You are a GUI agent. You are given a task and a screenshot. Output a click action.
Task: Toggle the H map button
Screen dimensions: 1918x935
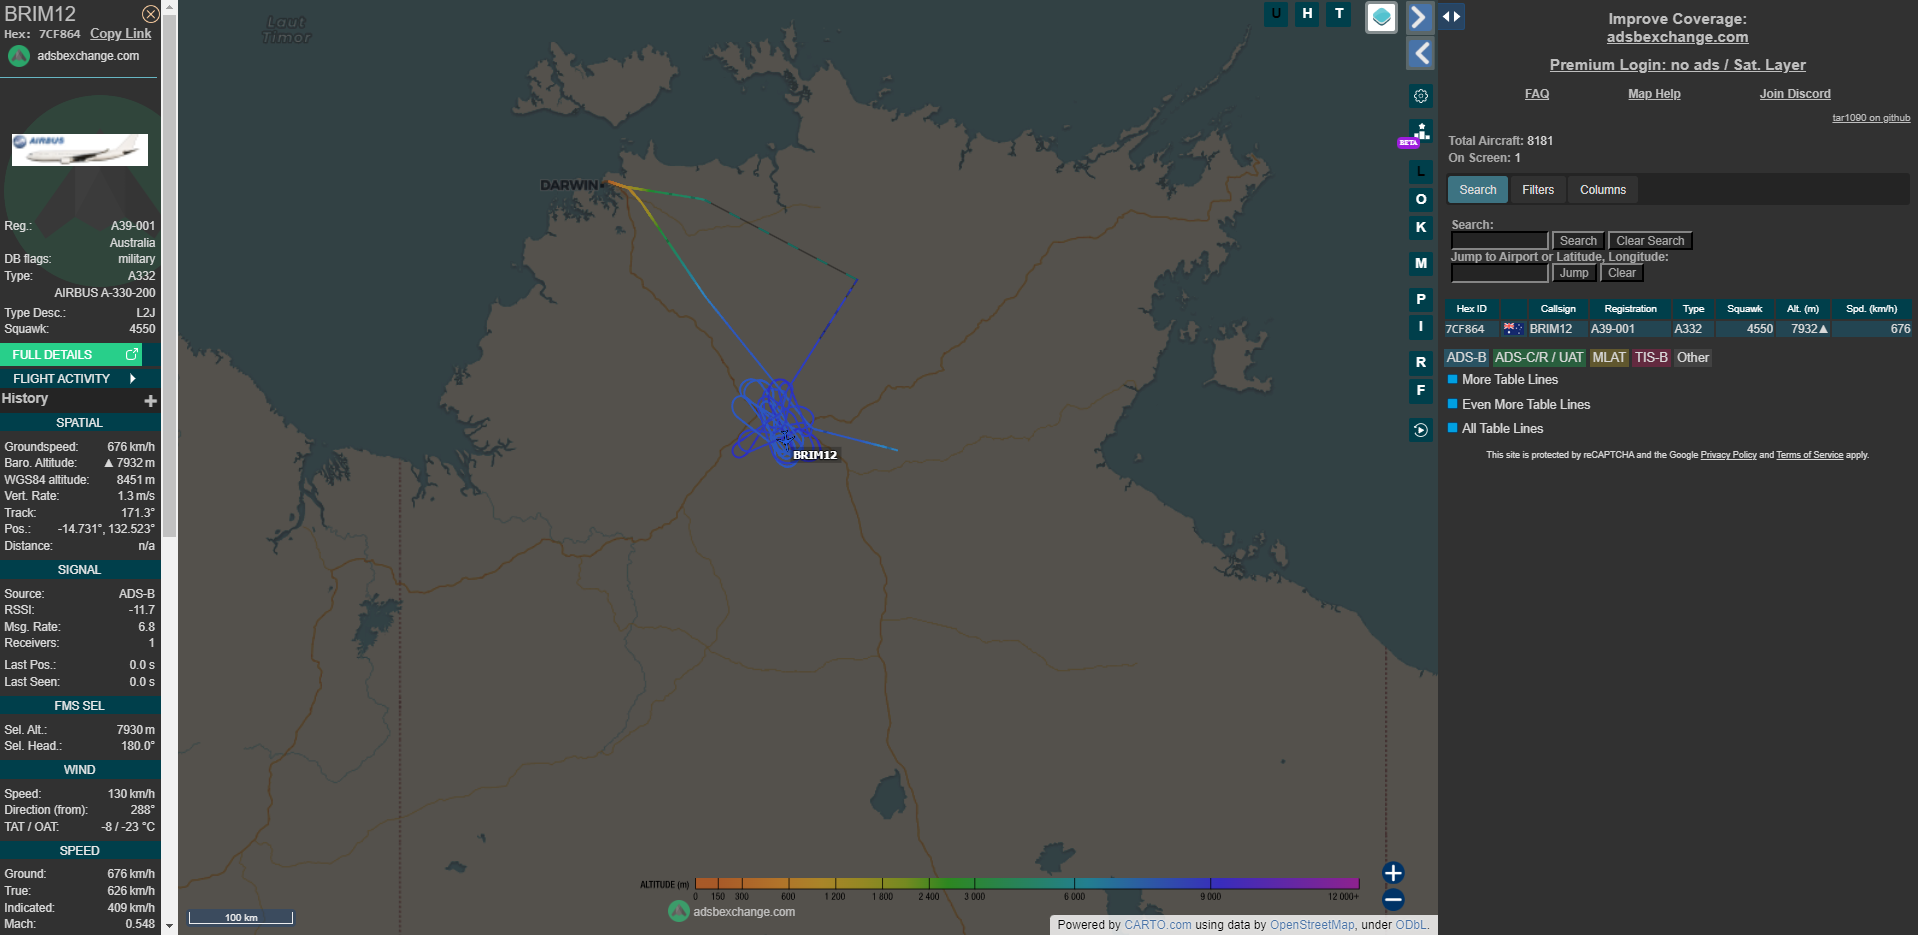pyautogui.click(x=1307, y=14)
